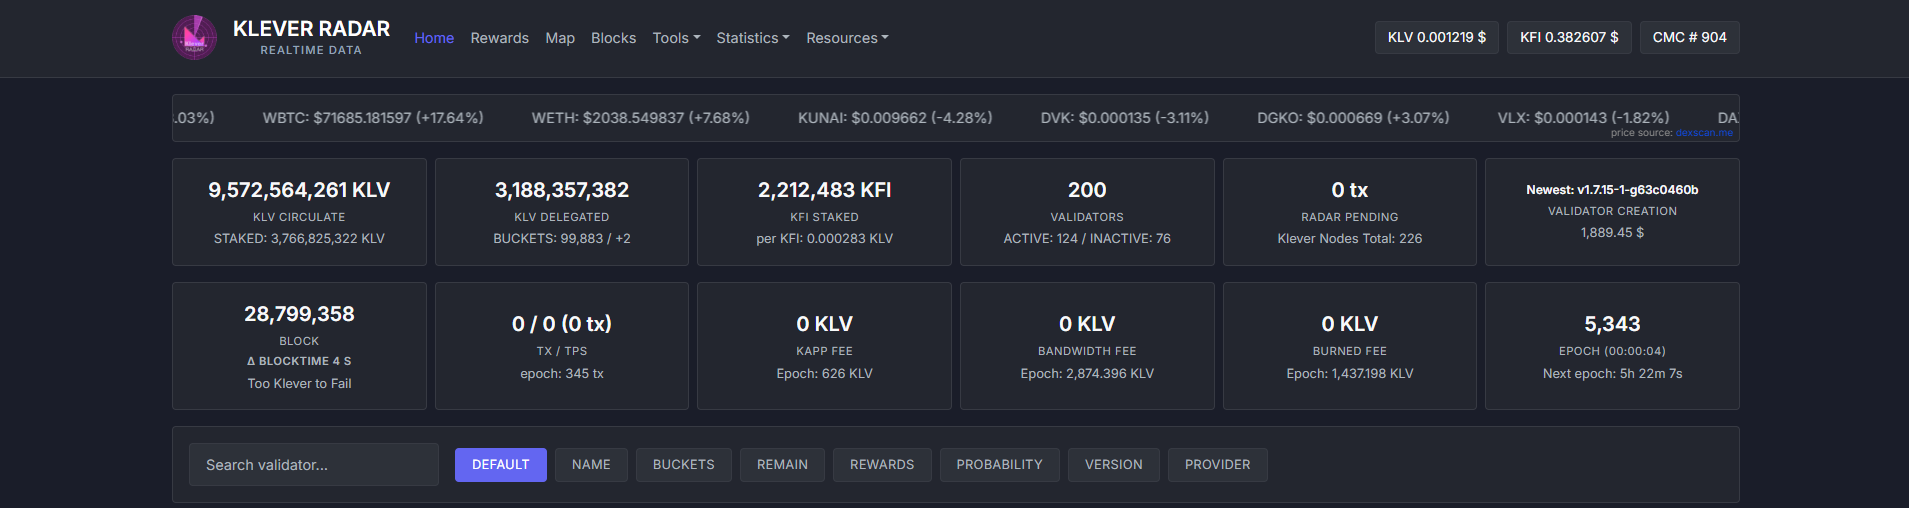Image resolution: width=1909 pixels, height=508 pixels.
Task: Open the dexscan.me price source link
Action: (x=1704, y=133)
